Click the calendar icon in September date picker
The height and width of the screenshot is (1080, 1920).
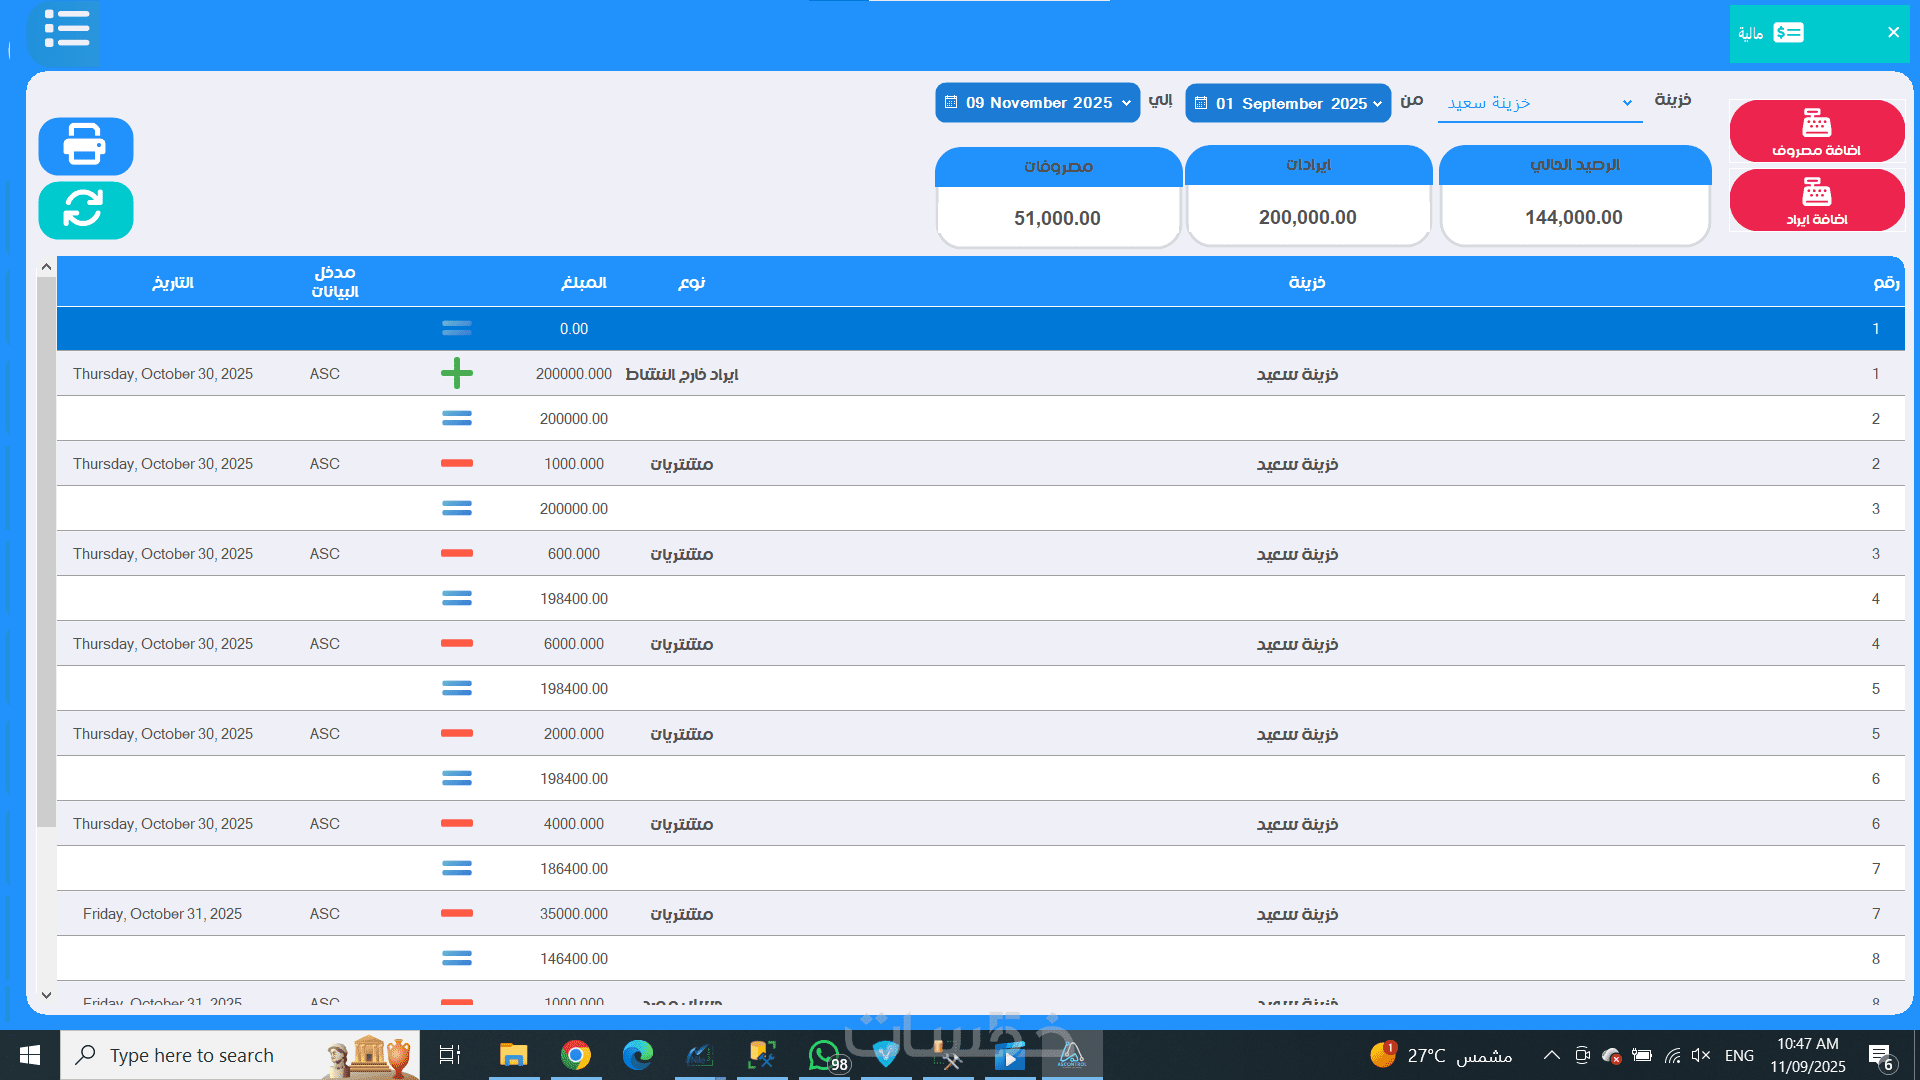pyautogui.click(x=1201, y=103)
